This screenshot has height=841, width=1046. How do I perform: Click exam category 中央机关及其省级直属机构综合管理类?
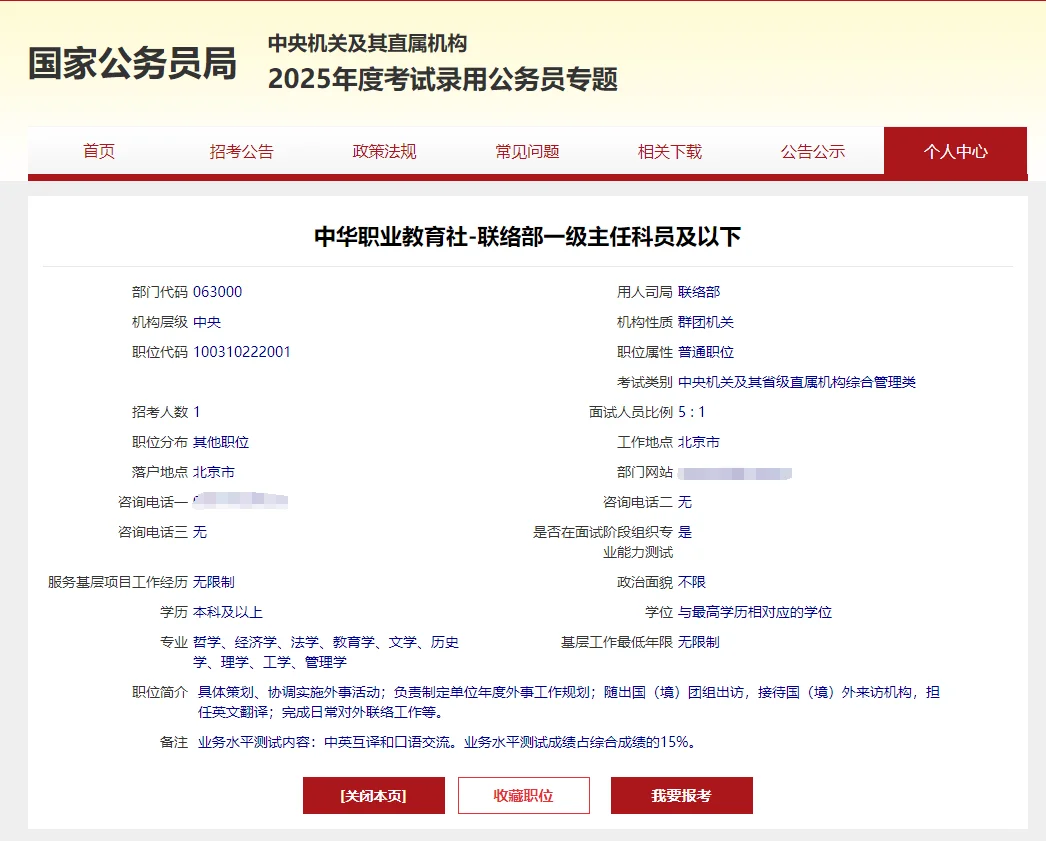(797, 382)
